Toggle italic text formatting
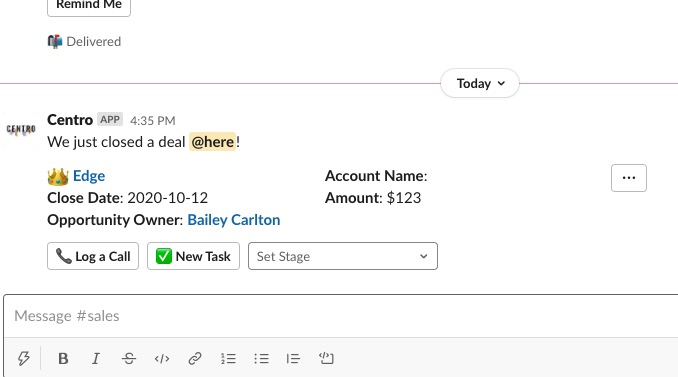Image resolution: width=678 pixels, height=377 pixels. (96, 358)
